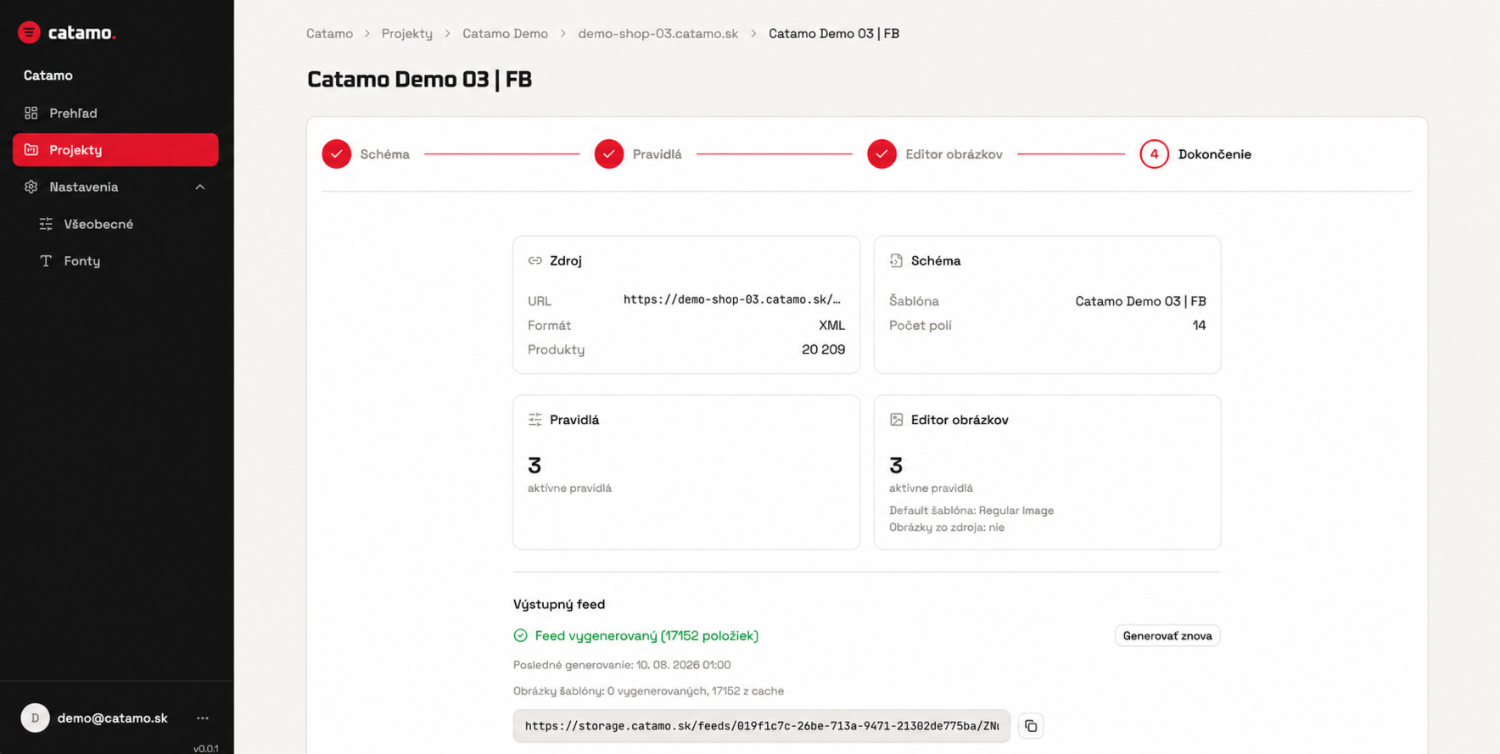Click the source URL value
The image size is (1500, 754).
pos(733,299)
